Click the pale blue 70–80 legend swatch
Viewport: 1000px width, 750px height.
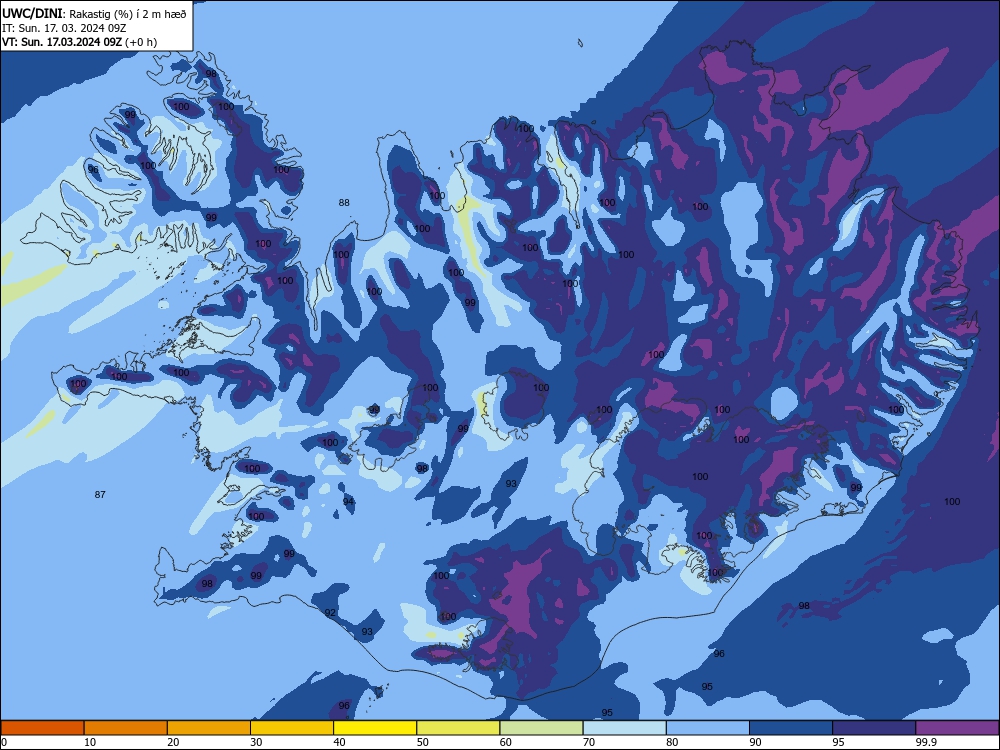point(625,728)
